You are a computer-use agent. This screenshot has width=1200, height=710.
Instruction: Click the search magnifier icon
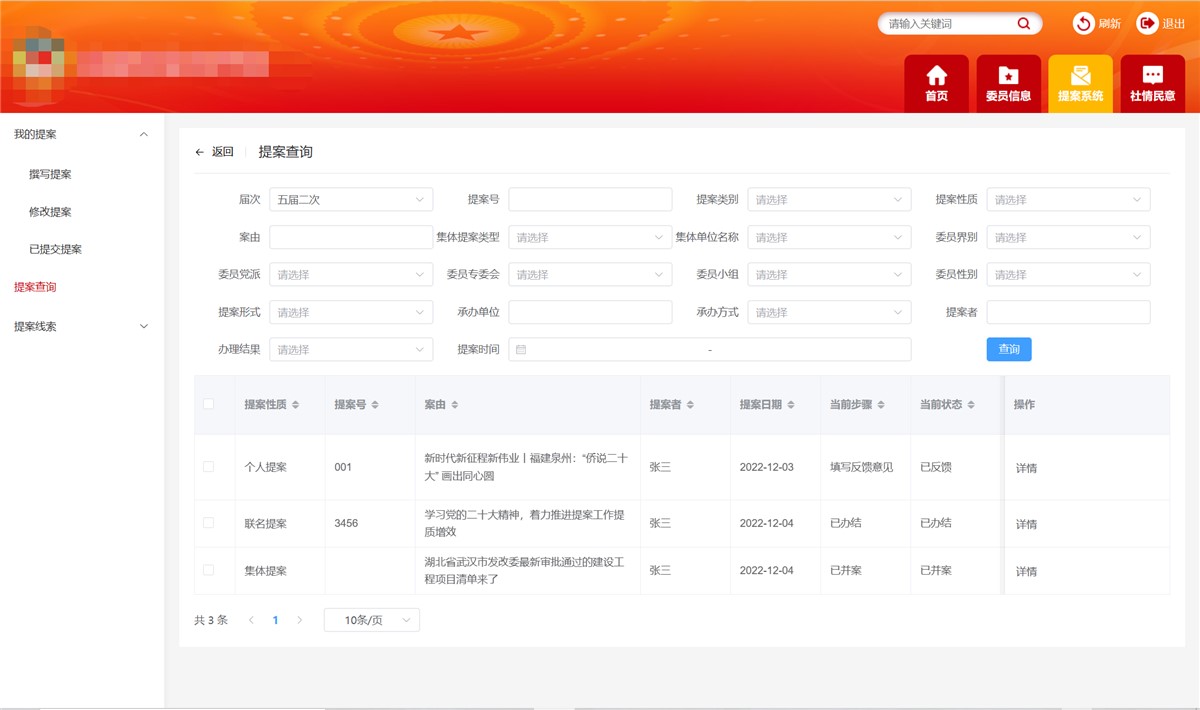click(1024, 23)
